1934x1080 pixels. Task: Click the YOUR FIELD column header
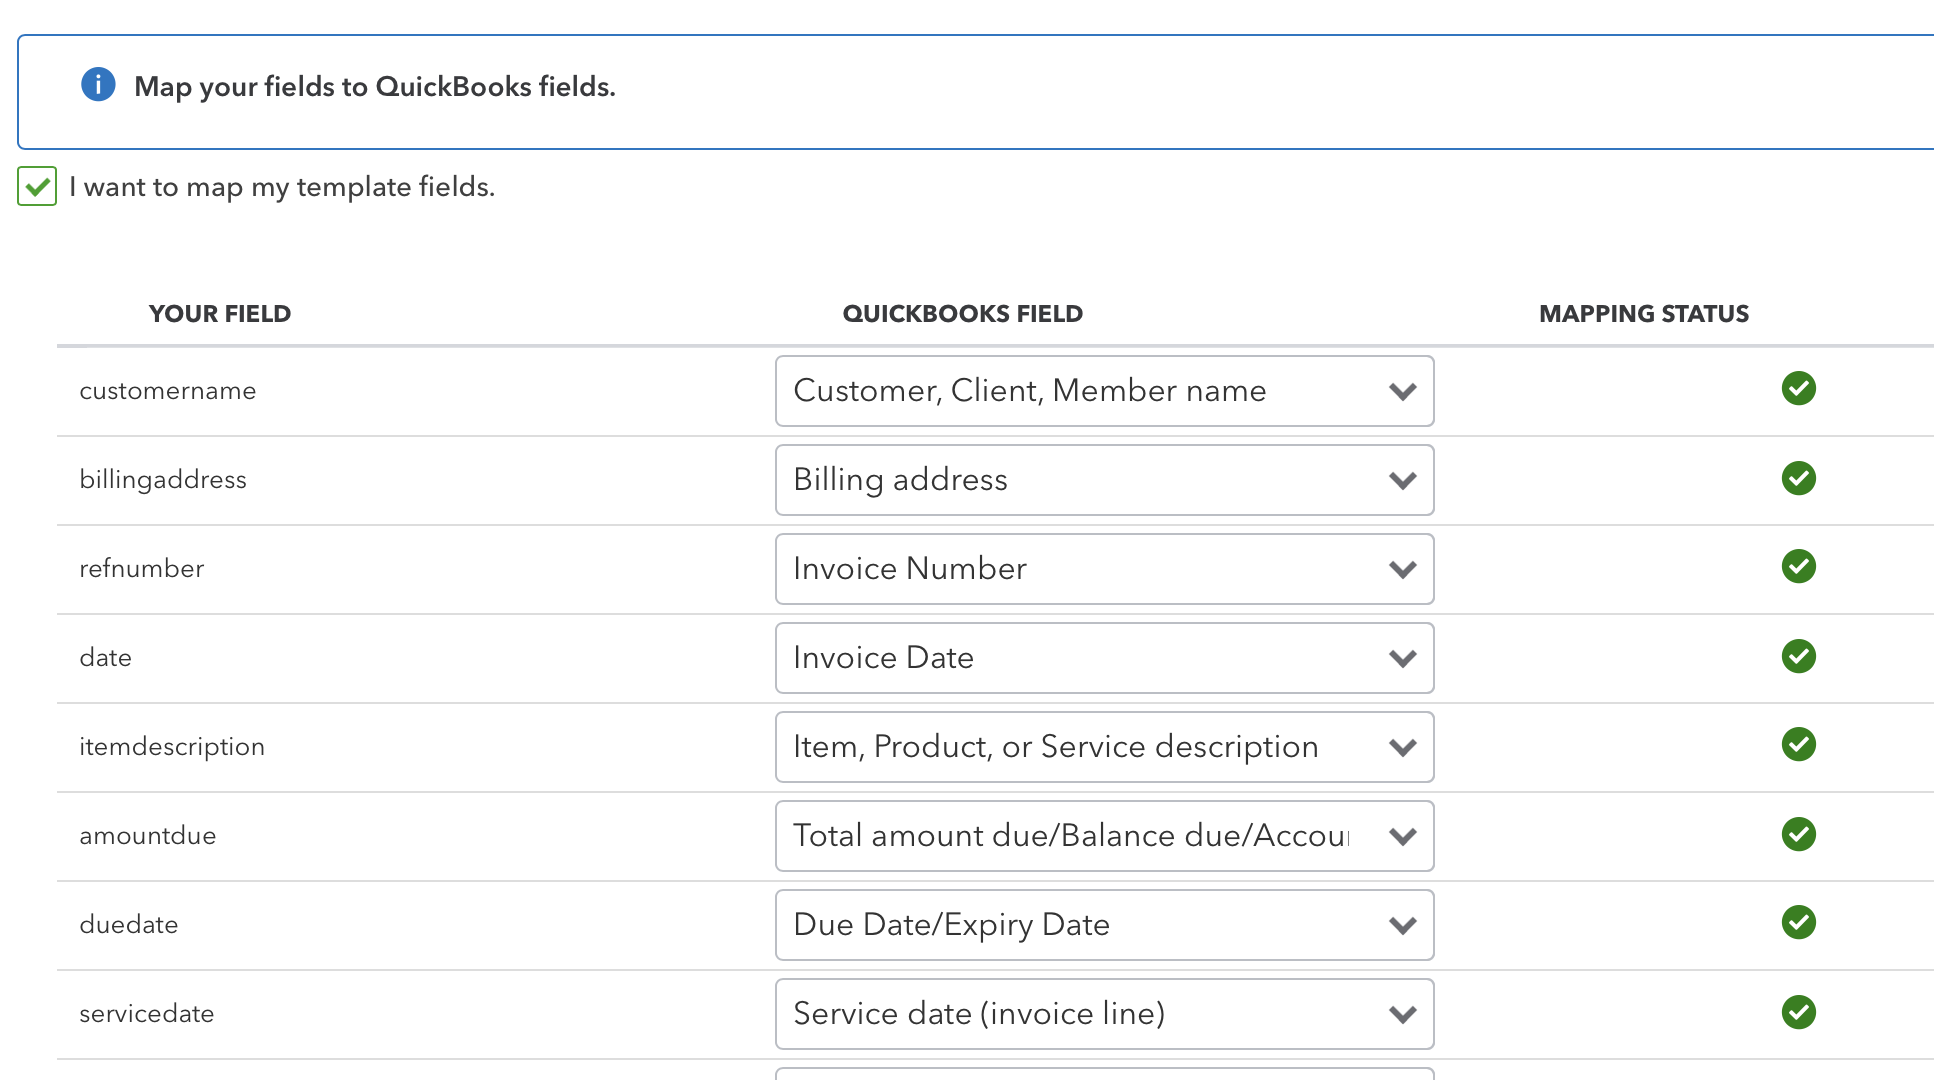(x=219, y=313)
